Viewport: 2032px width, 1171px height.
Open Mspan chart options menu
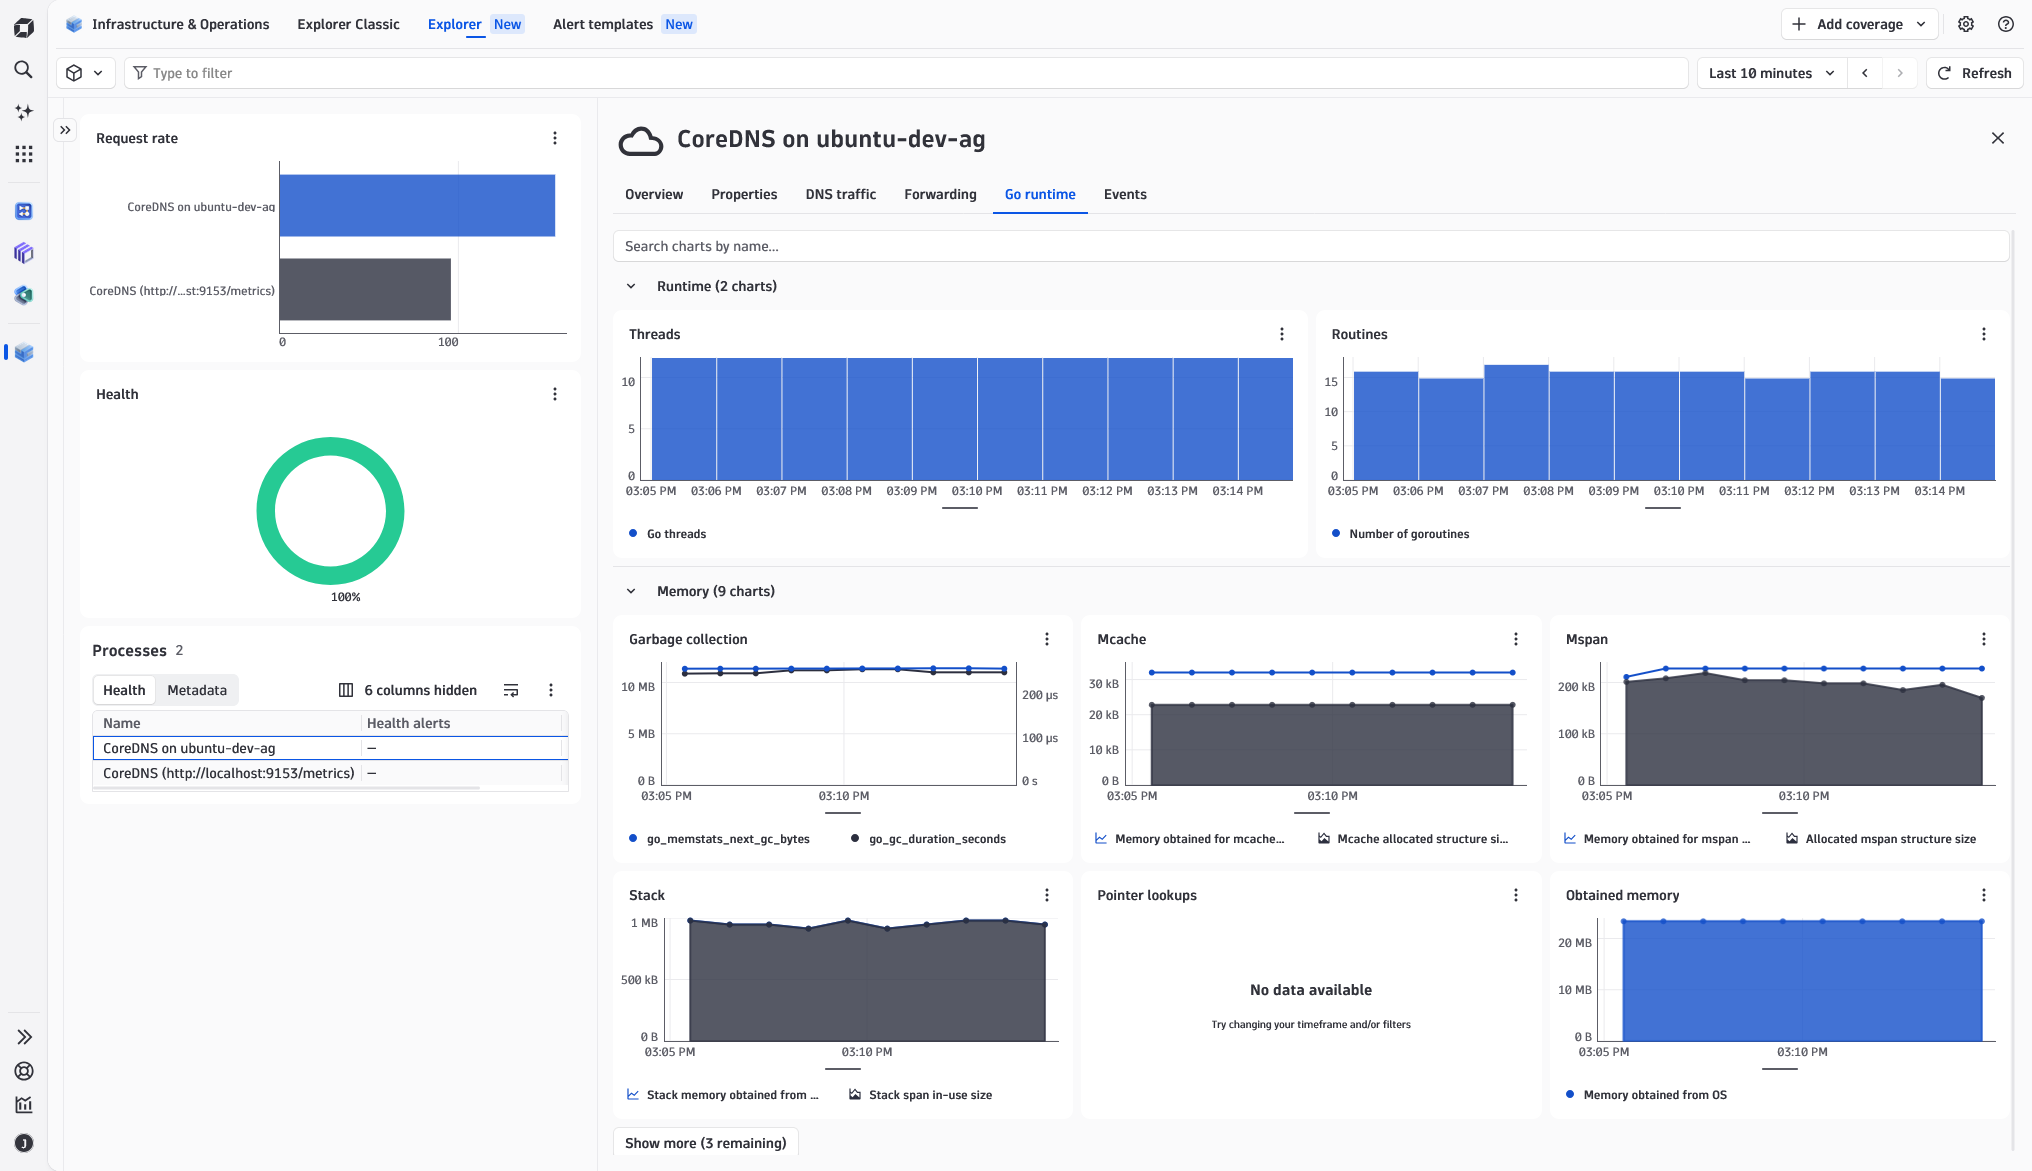pos(1984,639)
